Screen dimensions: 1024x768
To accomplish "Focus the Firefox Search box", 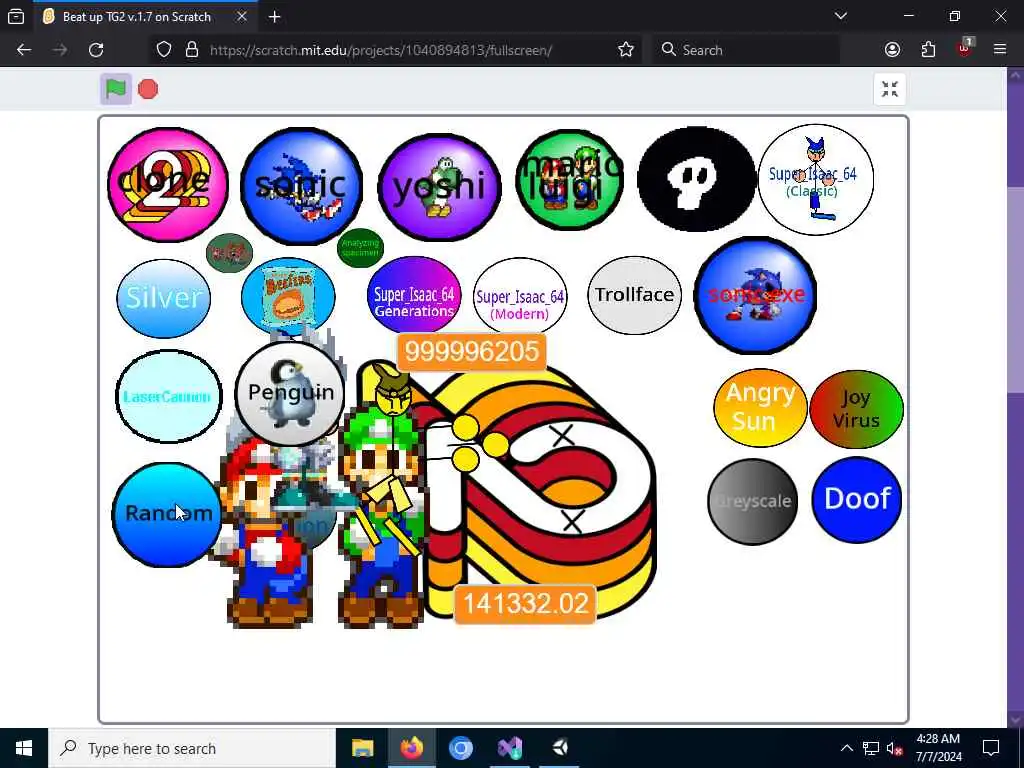I will (746, 50).
